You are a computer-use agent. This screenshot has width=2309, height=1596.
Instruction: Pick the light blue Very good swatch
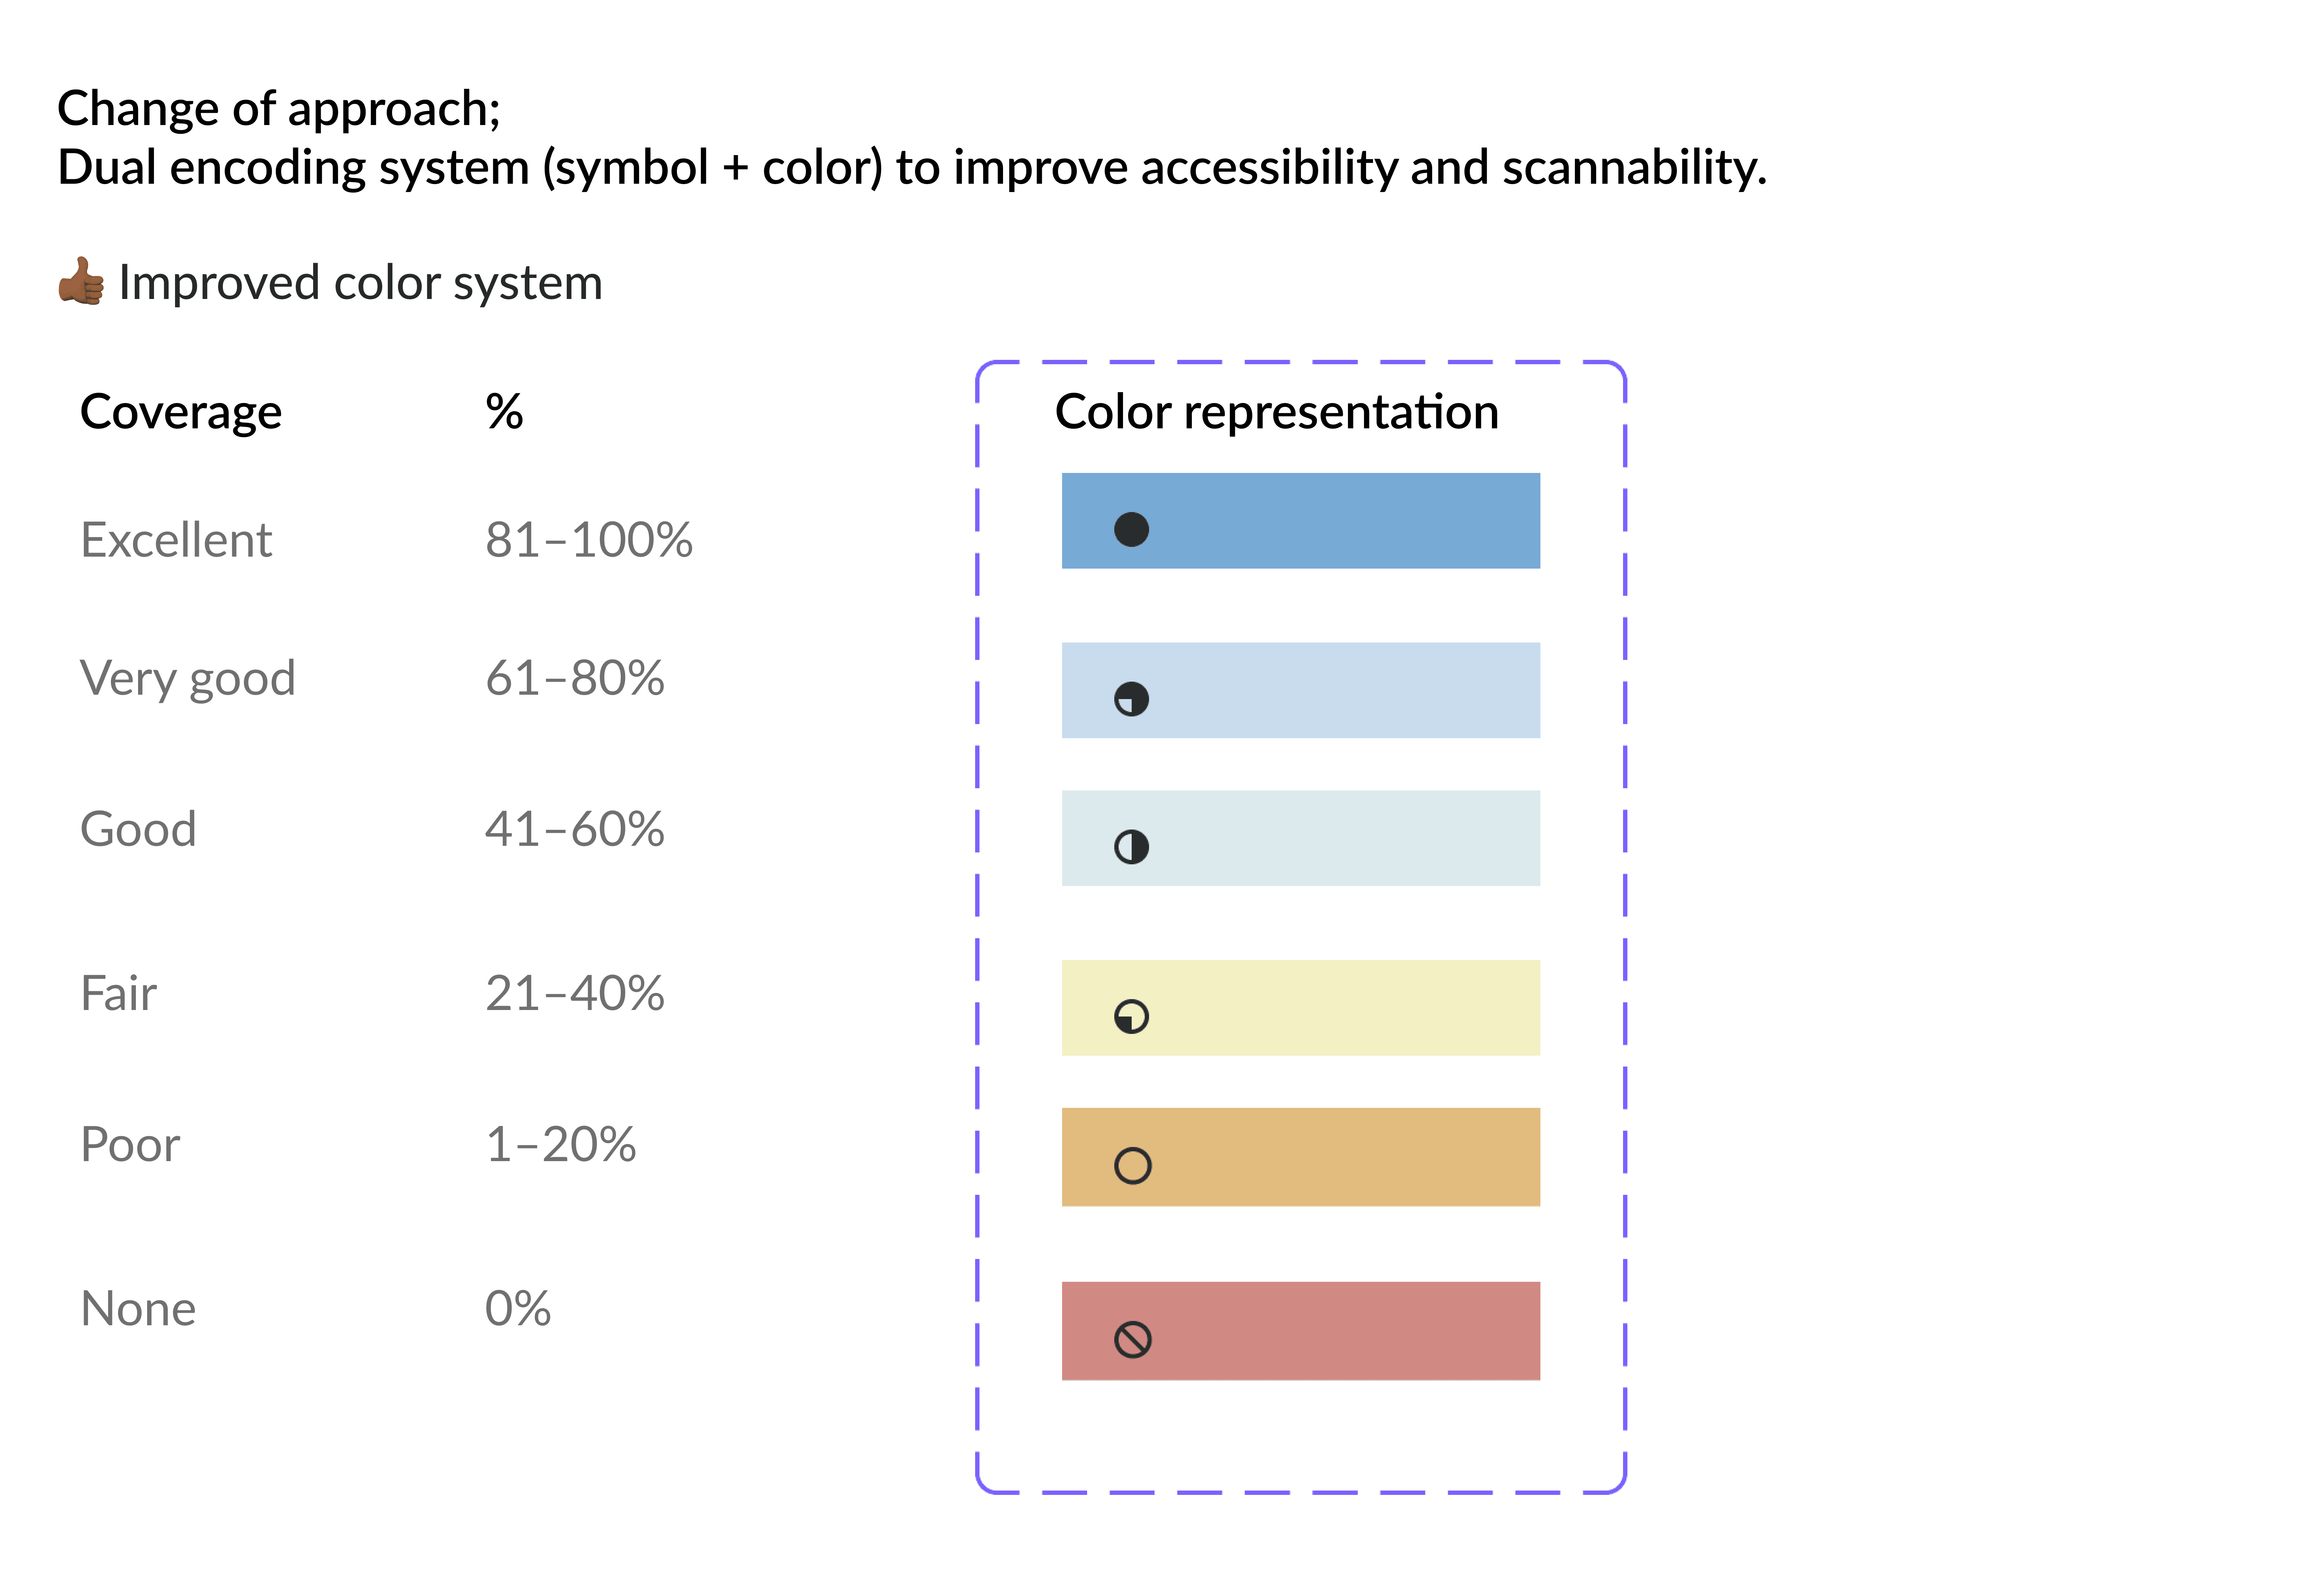pos(1300,690)
